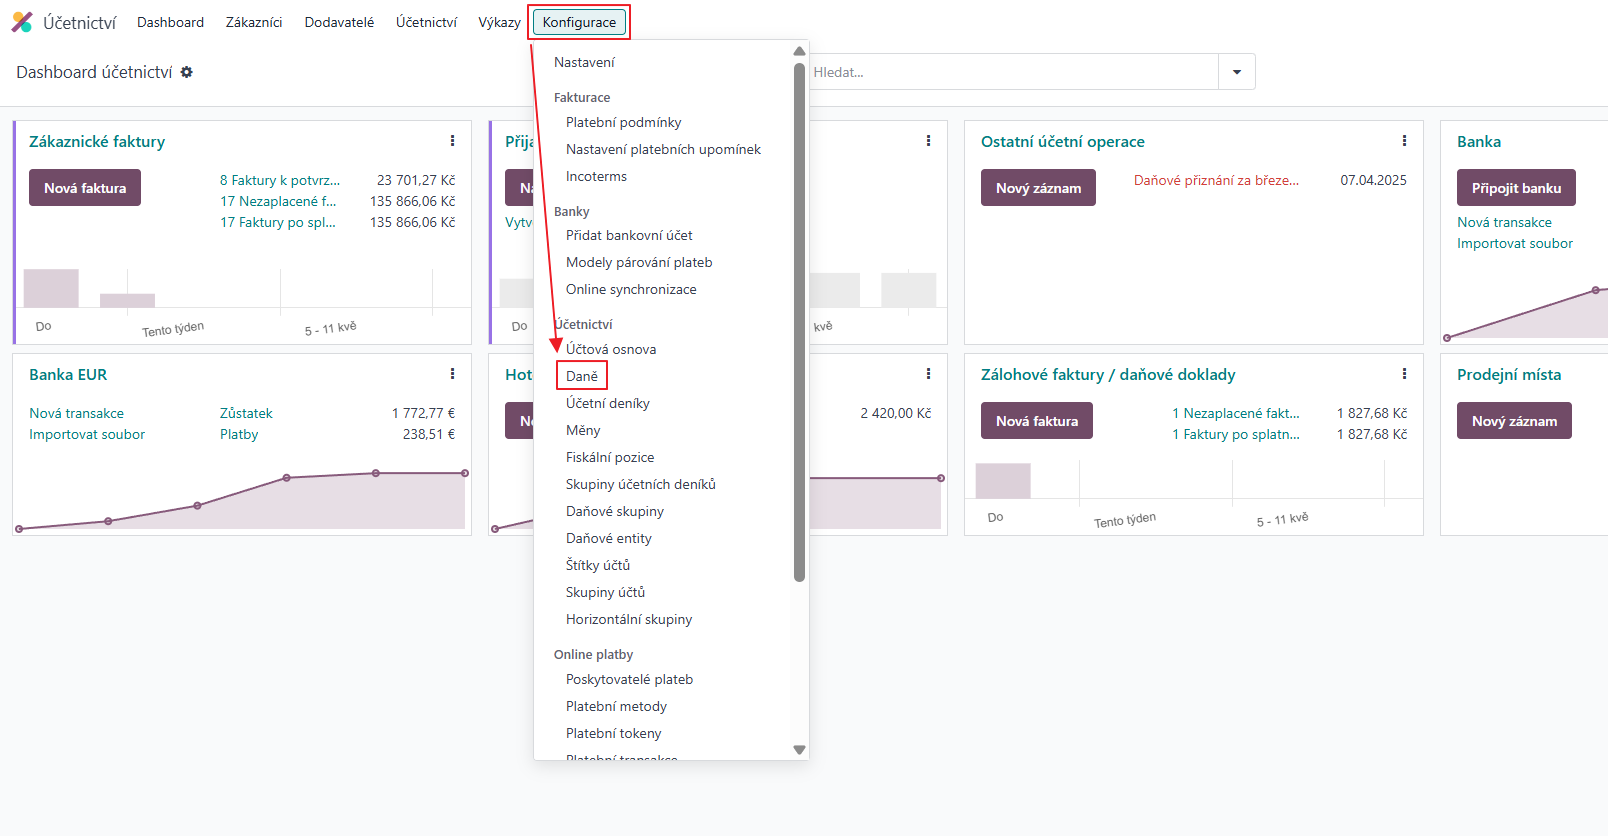Click the Odoo Účetnictví app logo icon
The image size is (1608, 836).
22,22
